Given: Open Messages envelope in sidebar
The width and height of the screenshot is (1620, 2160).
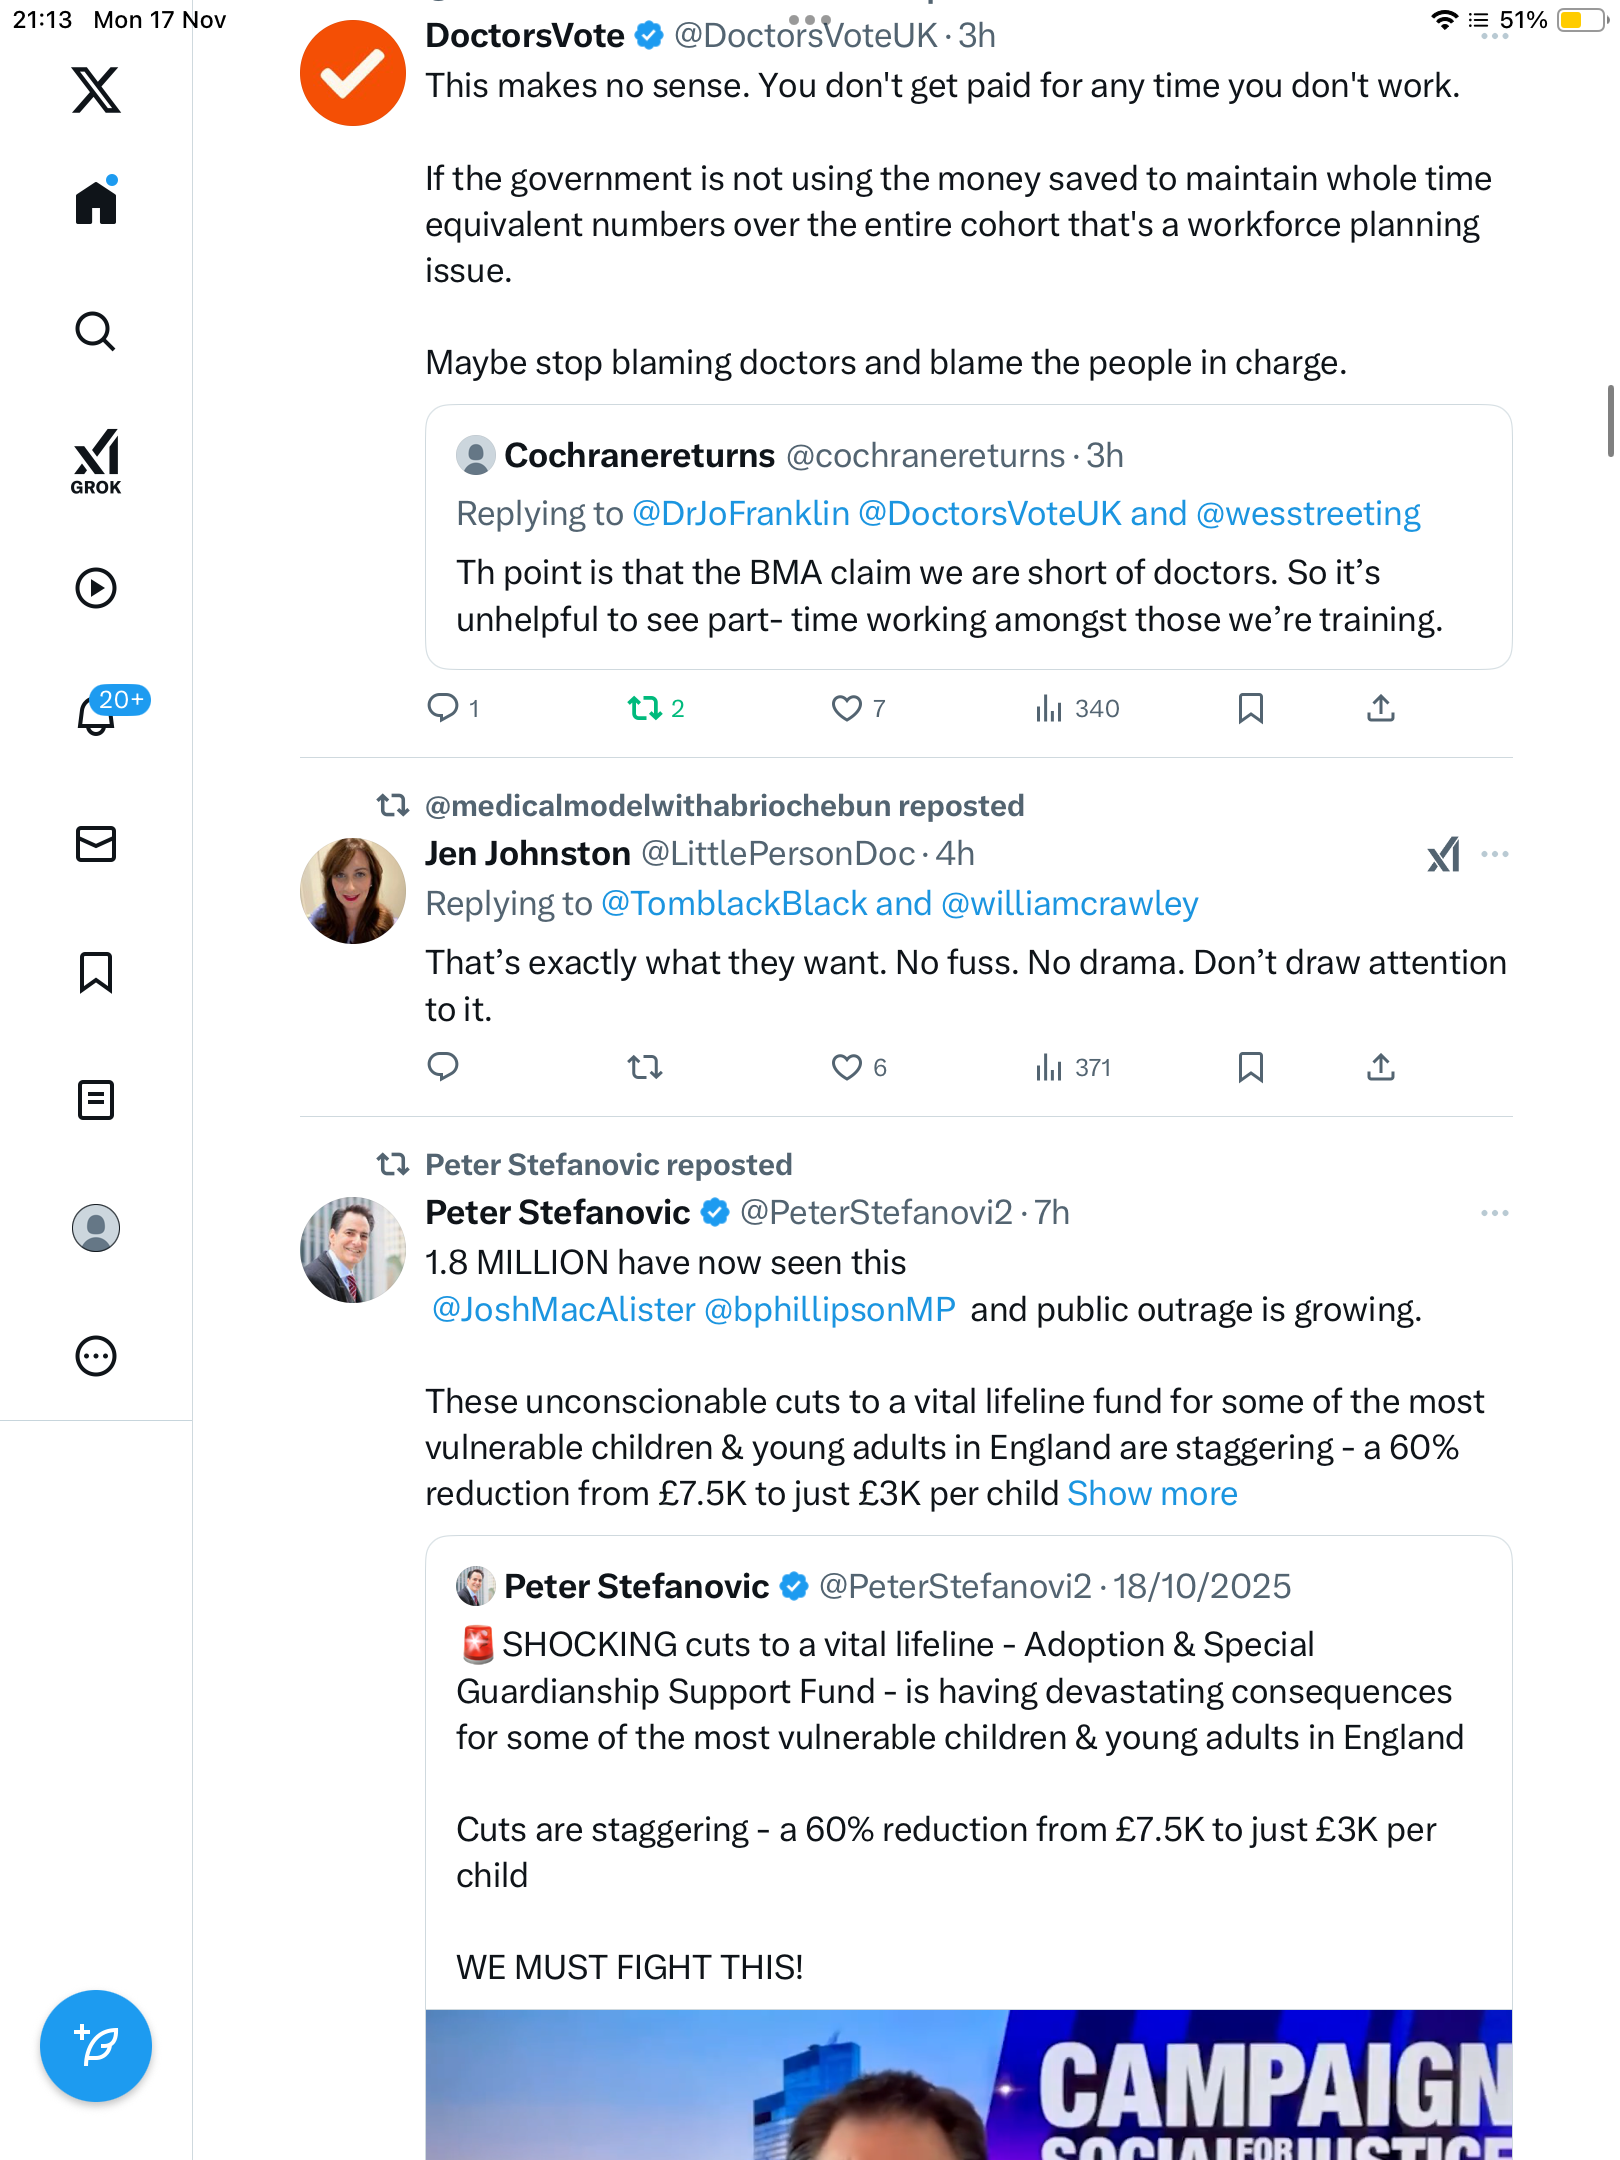Looking at the screenshot, I should [x=96, y=844].
